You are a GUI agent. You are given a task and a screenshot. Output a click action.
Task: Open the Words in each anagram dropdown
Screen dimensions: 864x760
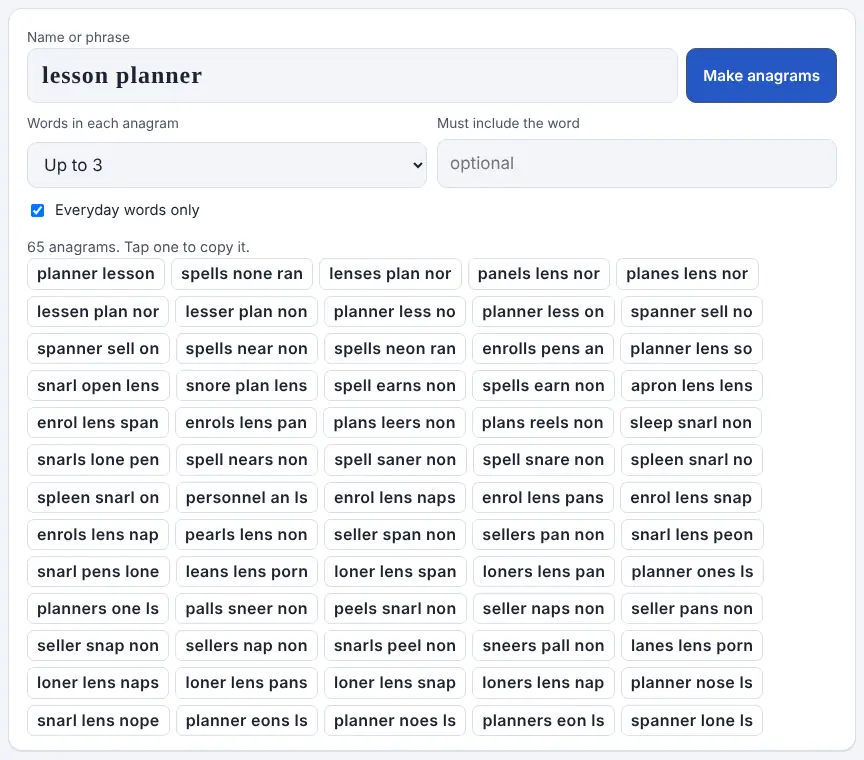(x=226, y=165)
